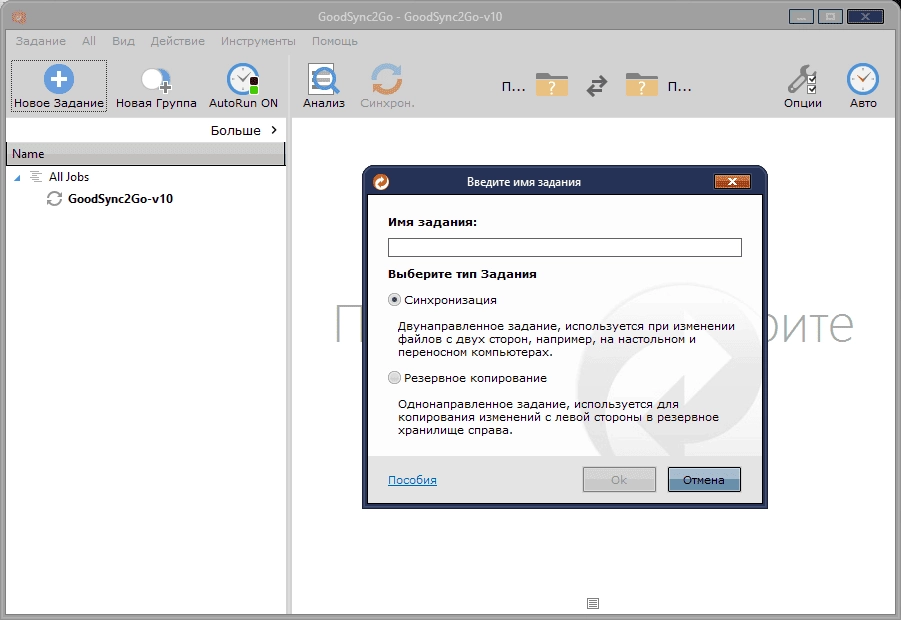Image resolution: width=901 pixels, height=620 pixels.
Task: Click the Новое Задание toolbar button
Action: click(59, 86)
